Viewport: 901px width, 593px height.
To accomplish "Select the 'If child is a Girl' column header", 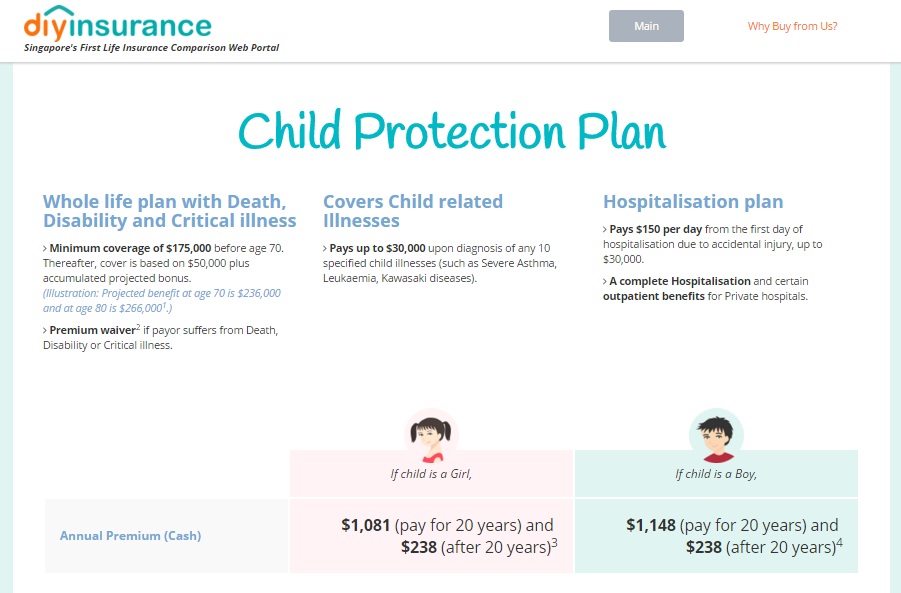I will tap(430, 473).
